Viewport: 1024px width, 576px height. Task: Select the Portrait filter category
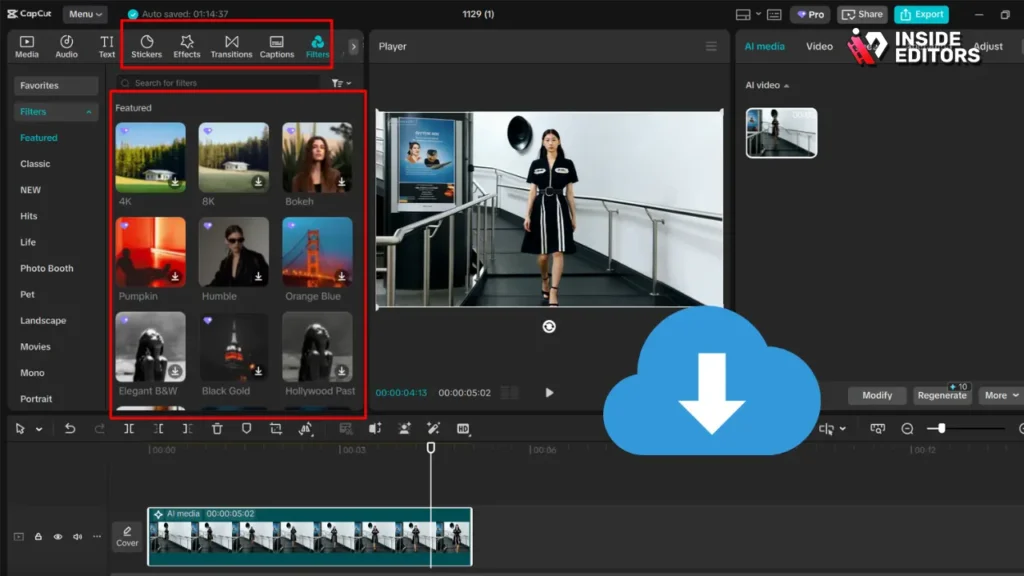(x=36, y=399)
